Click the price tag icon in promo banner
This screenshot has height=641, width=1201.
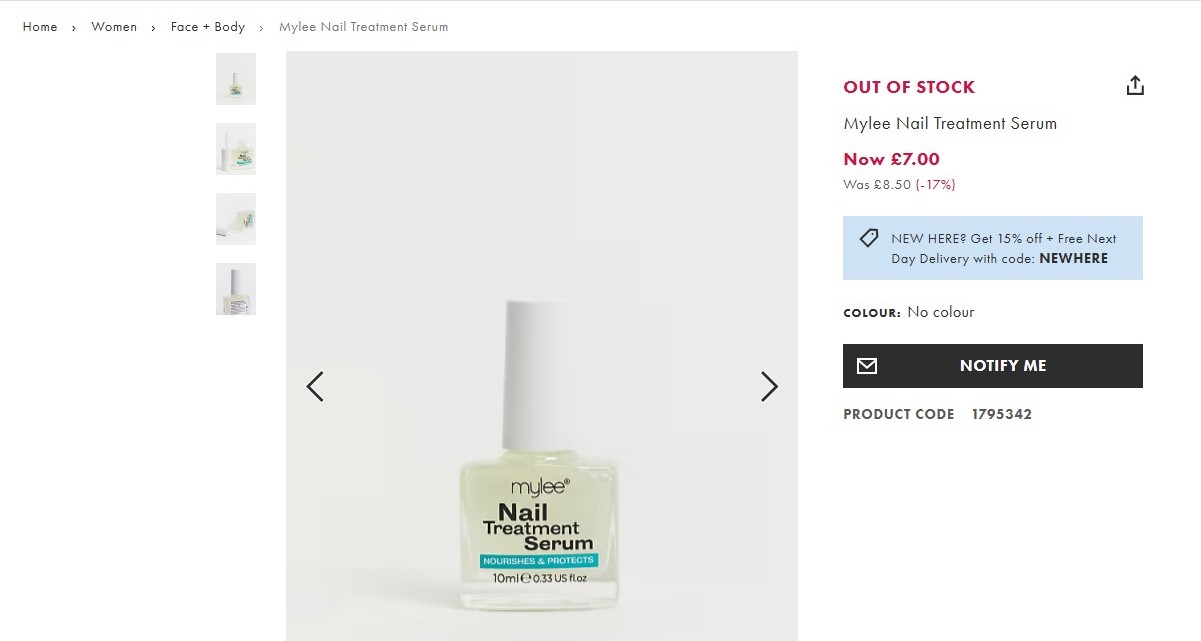869,238
